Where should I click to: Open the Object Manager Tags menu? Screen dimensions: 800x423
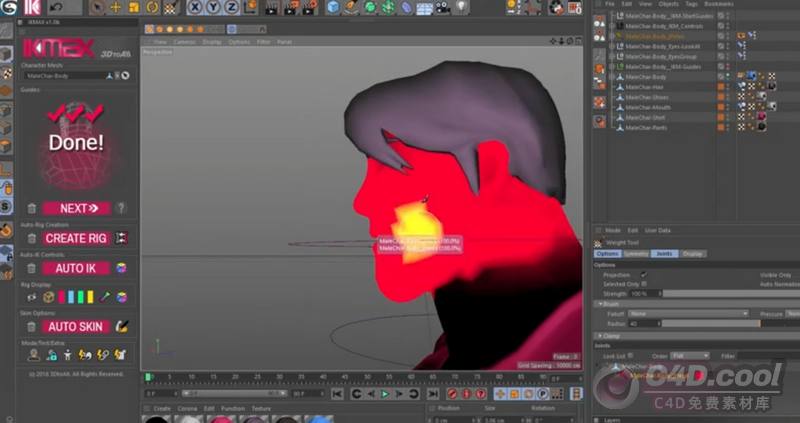click(x=691, y=4)
